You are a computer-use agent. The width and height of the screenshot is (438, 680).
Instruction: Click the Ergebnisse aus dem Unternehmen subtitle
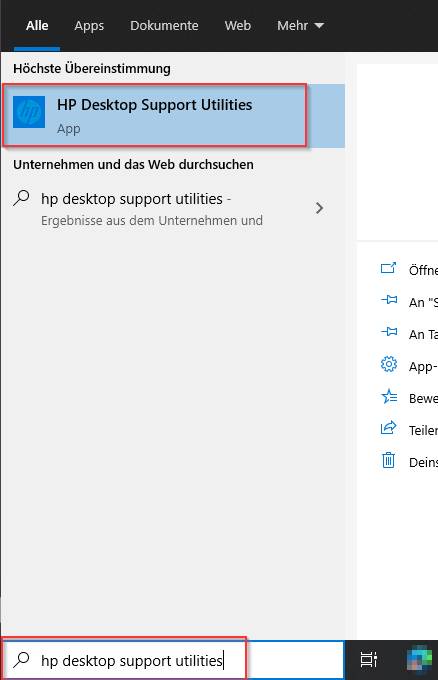(x=152, y=221)
